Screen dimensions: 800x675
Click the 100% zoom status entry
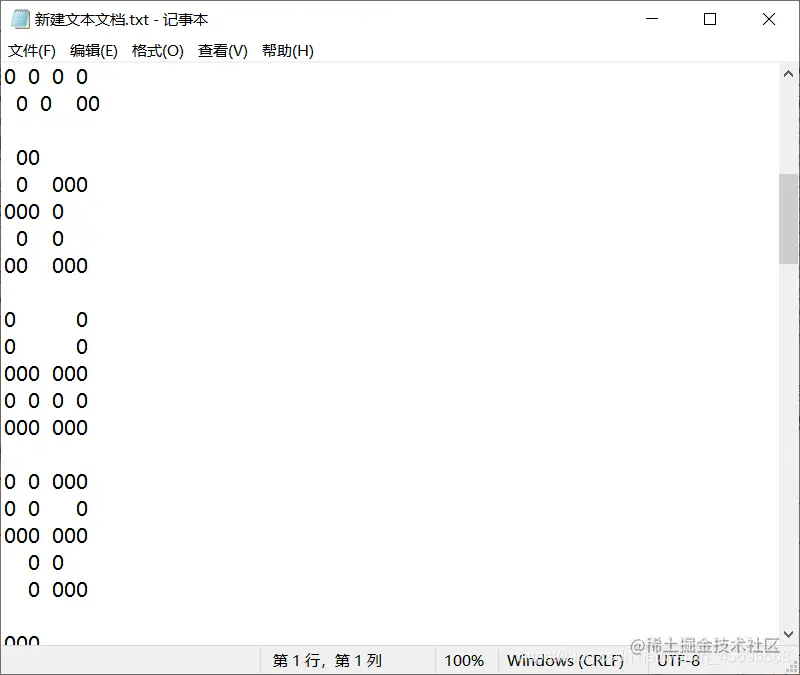pos(464,661)
